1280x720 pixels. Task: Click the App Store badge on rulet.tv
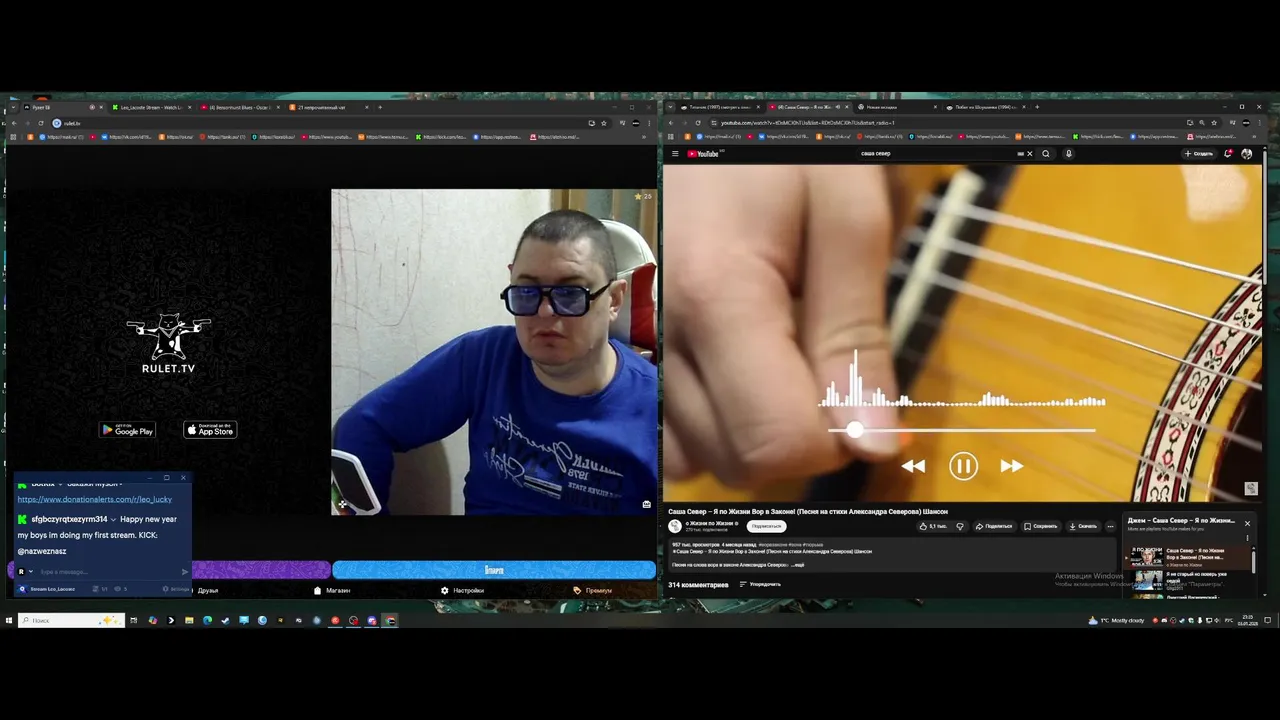click(x=210, y=430)
